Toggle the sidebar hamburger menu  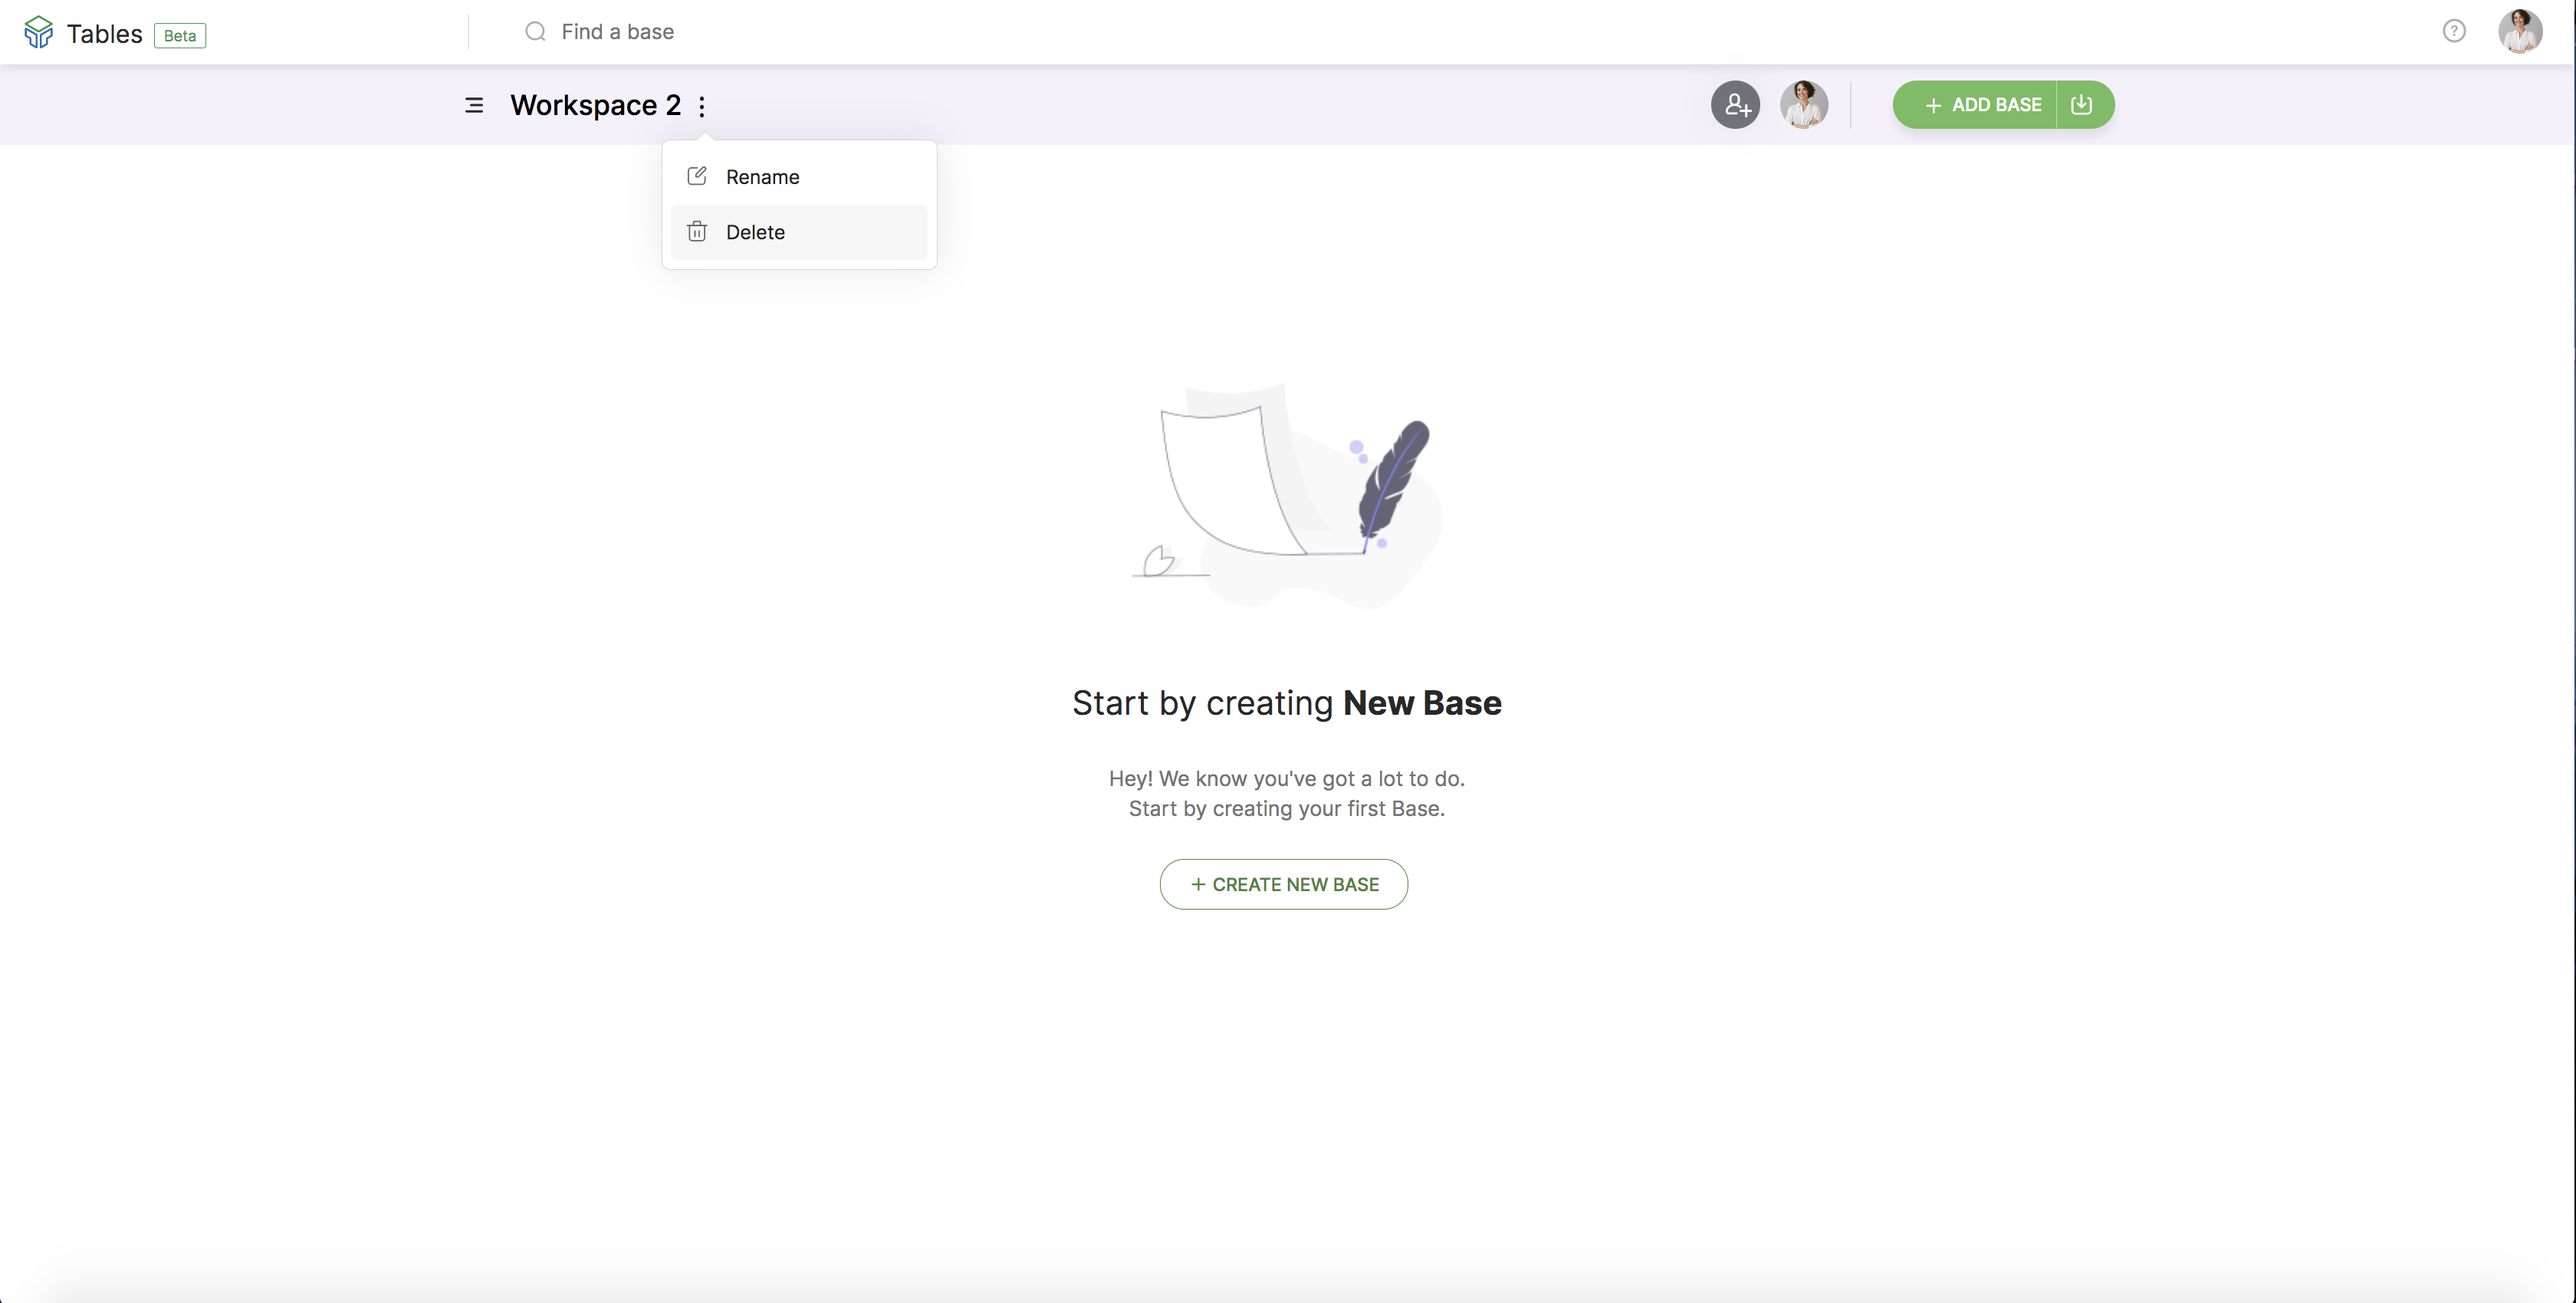click(474, 105)
